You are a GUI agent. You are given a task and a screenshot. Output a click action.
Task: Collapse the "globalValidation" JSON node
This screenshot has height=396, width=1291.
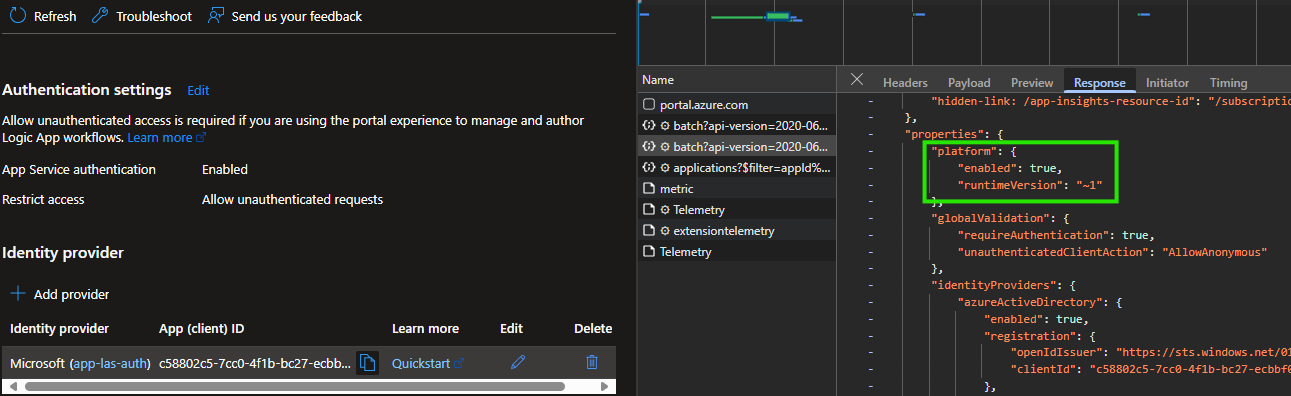click(x=871, y=217)
